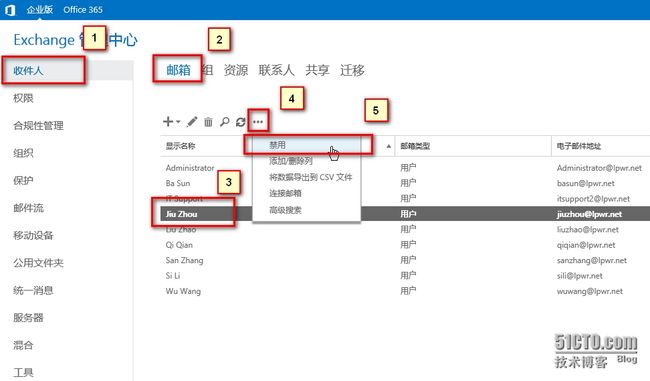Image resolution: width=650 pixels, height=381 pixels.
Task: Sort by 显示名称 column header
Action: pyautogui.click(x=180, y=146)
